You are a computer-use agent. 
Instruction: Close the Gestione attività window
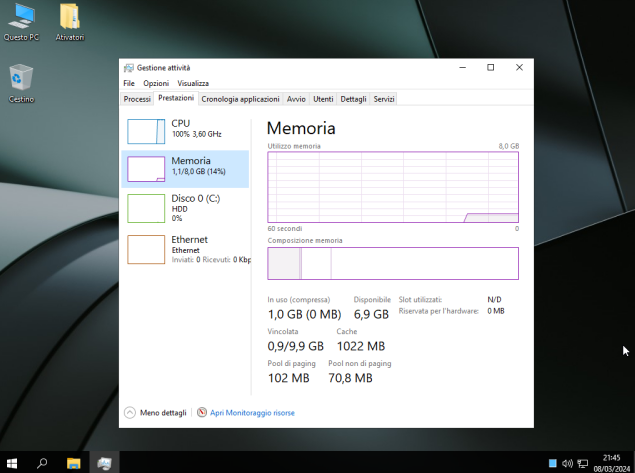519,68
